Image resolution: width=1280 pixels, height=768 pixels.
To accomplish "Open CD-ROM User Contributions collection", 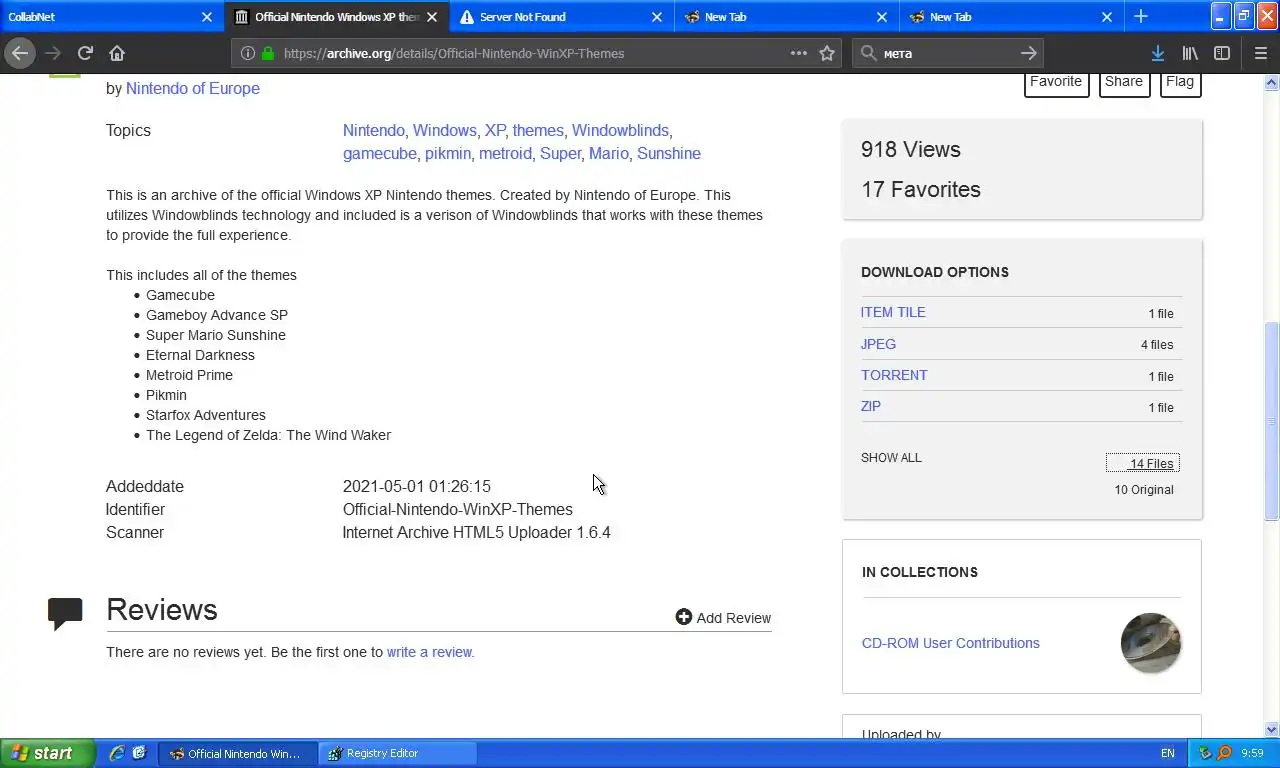I will 951,643.
